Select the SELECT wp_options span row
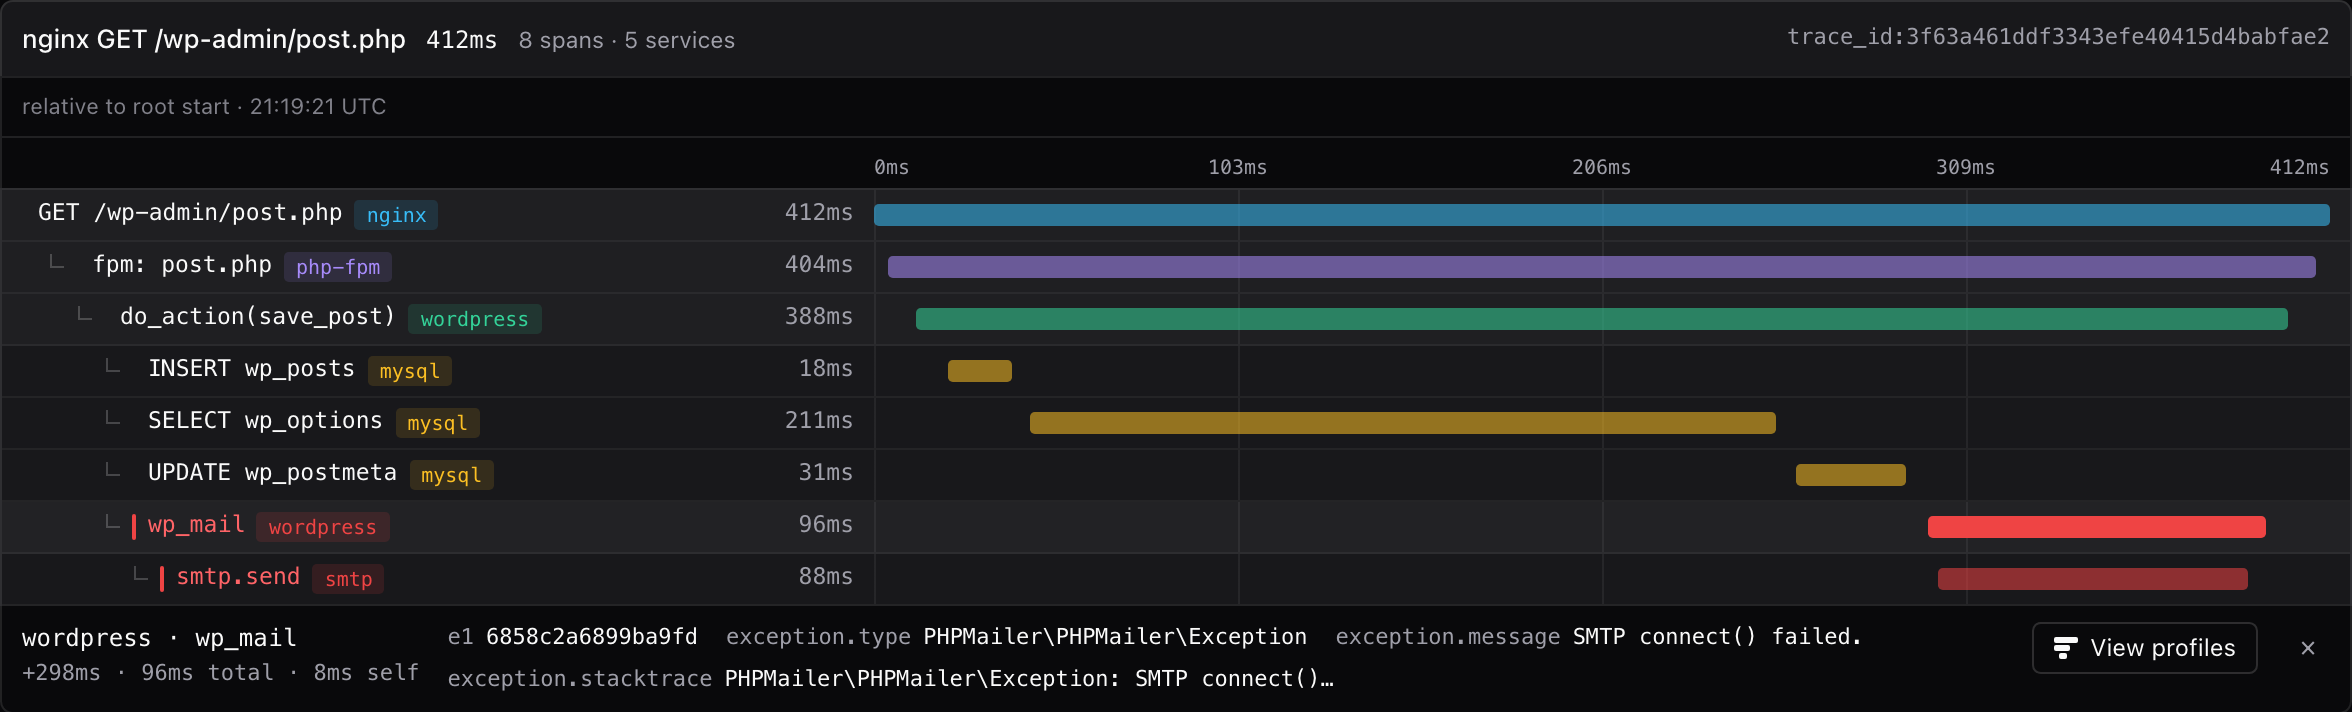Screen dimensions: 2352x712 [x=1176, y=422]
